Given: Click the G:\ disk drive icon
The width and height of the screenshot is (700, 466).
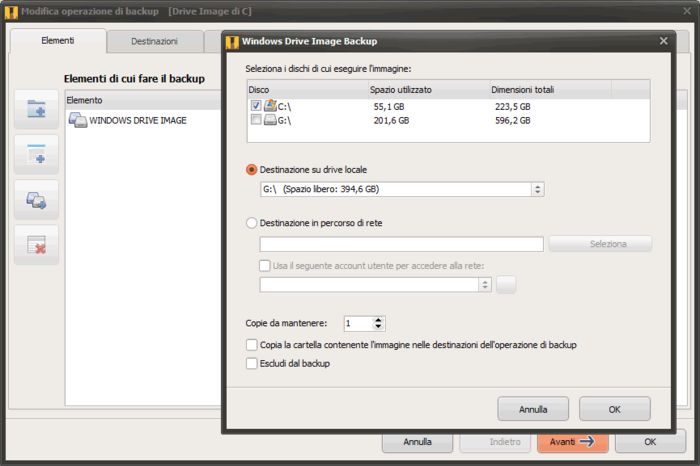Looking at the screenshot, I should (270, 120).
